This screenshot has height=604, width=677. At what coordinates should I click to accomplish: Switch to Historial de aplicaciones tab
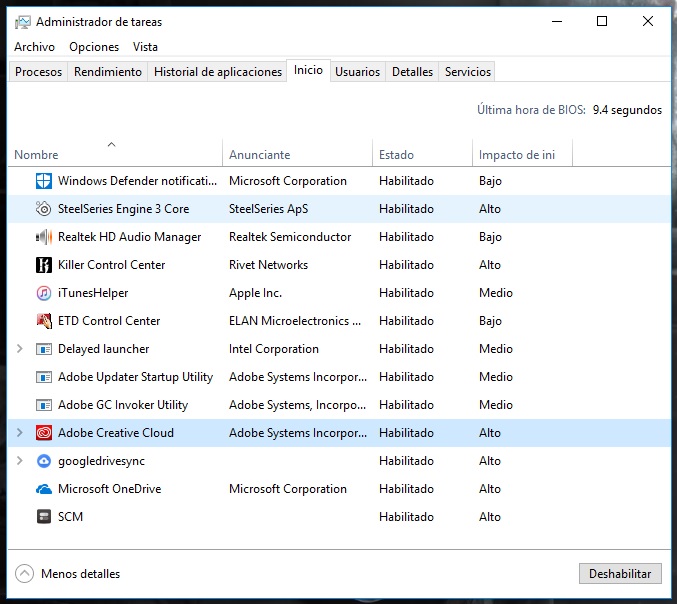(218, 72)
